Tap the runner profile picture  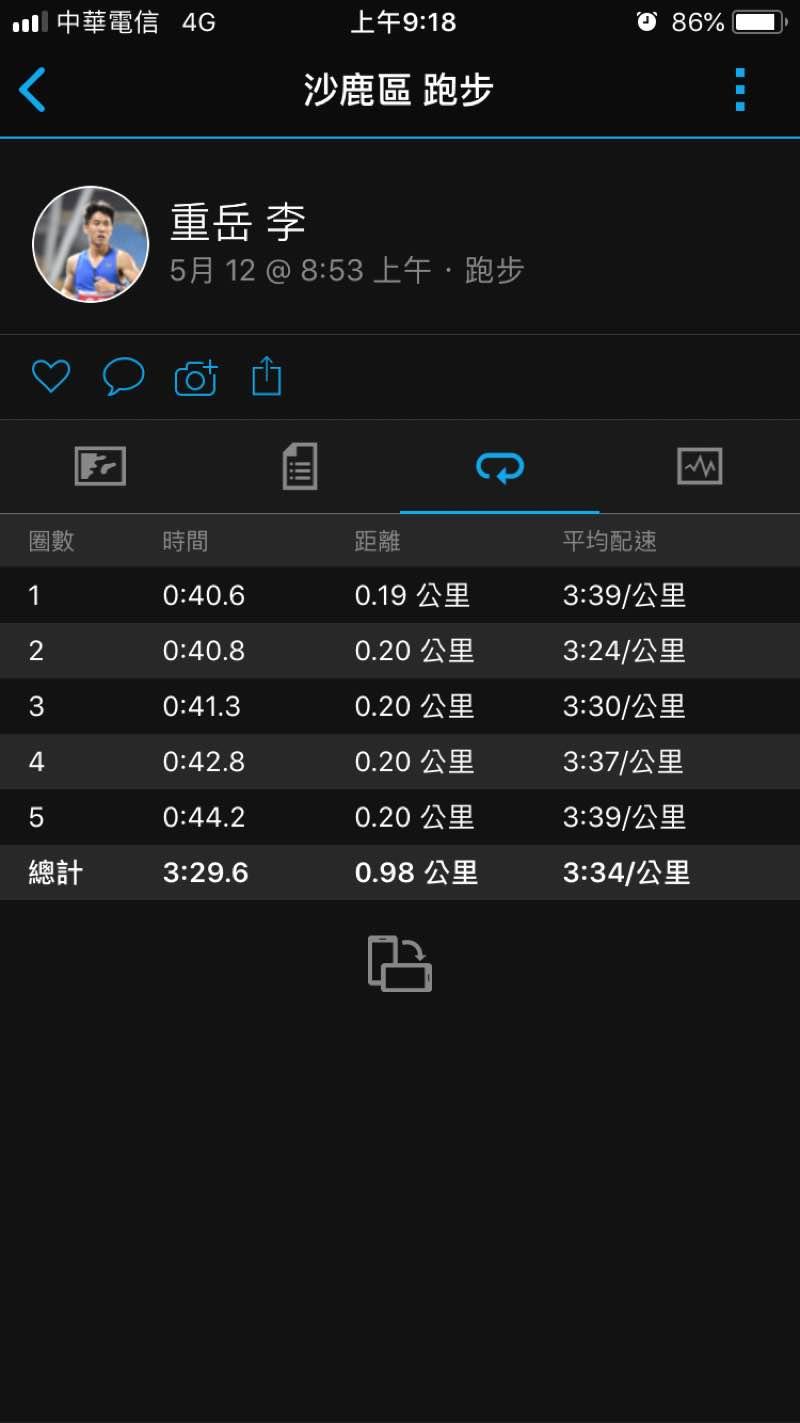coord(90,244)
